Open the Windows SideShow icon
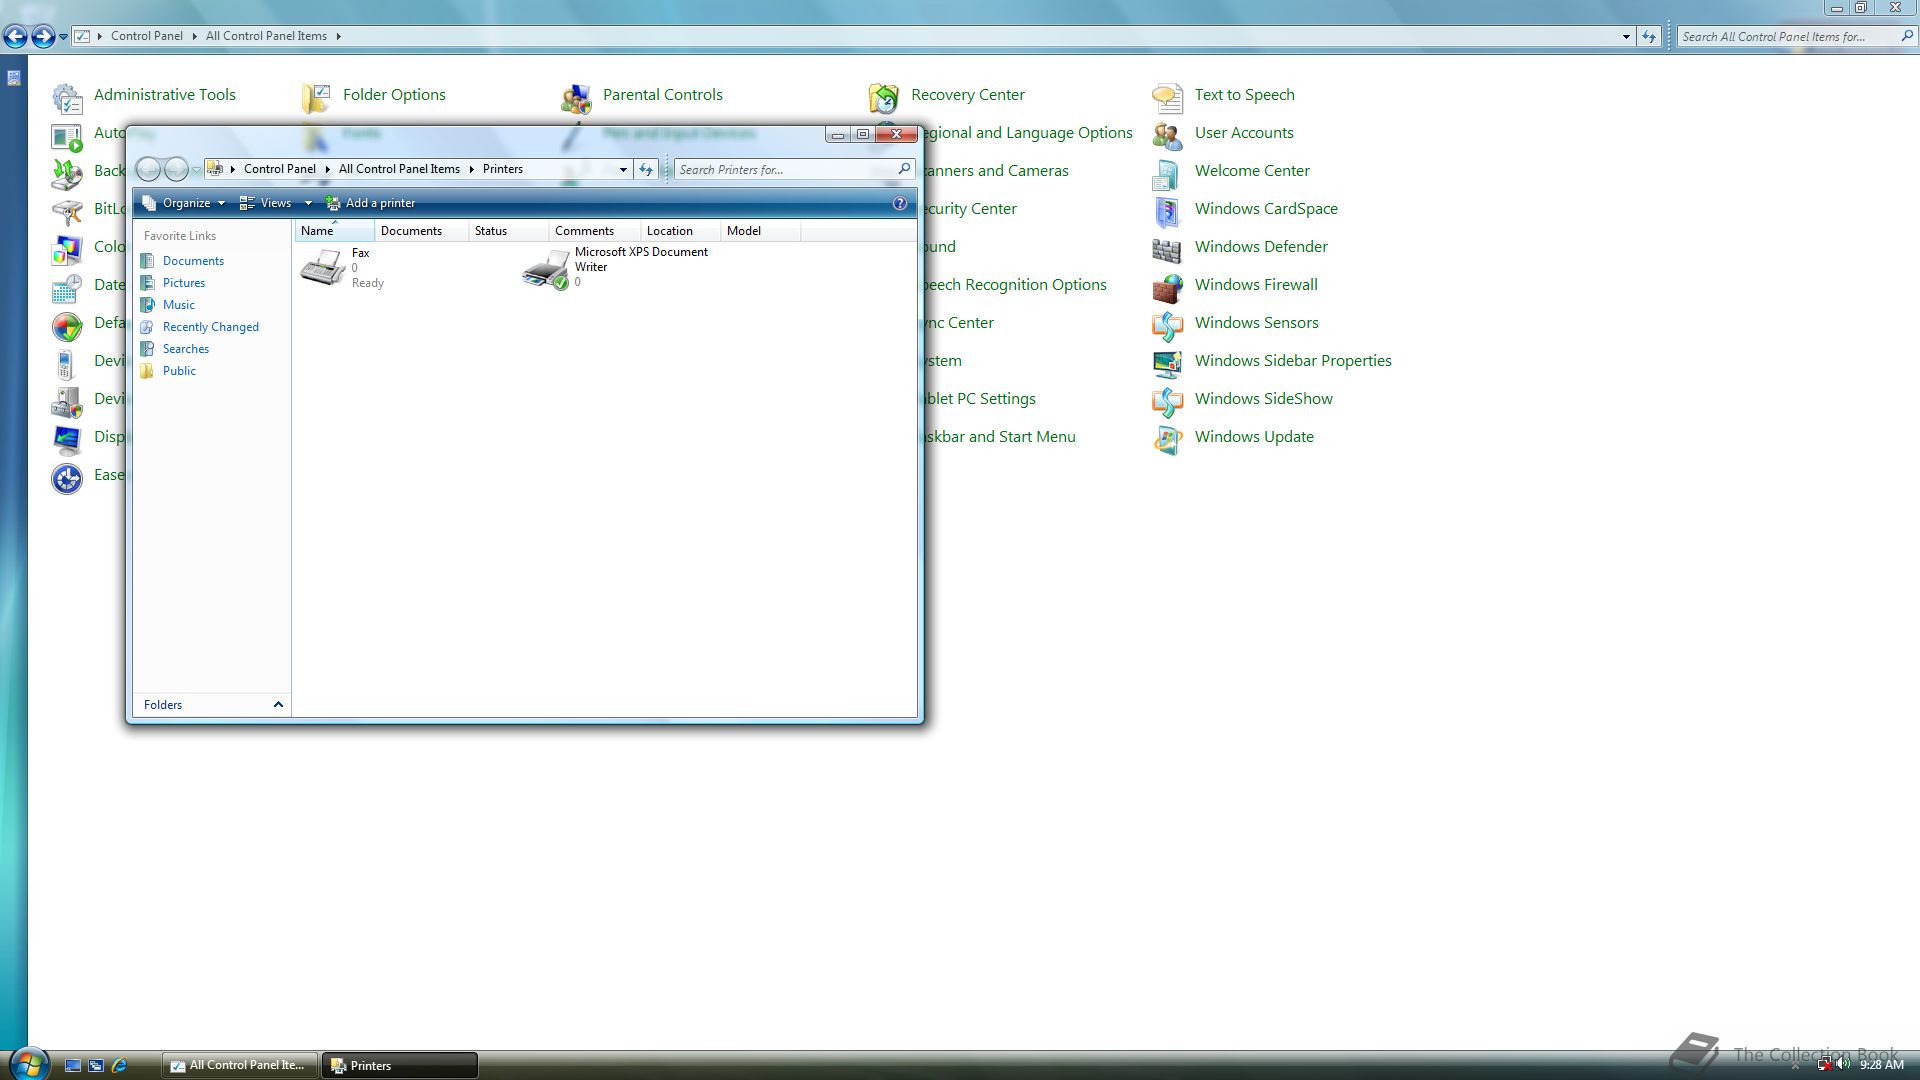Screen dimensions: 1920x1080 (x=1167, y=401)
